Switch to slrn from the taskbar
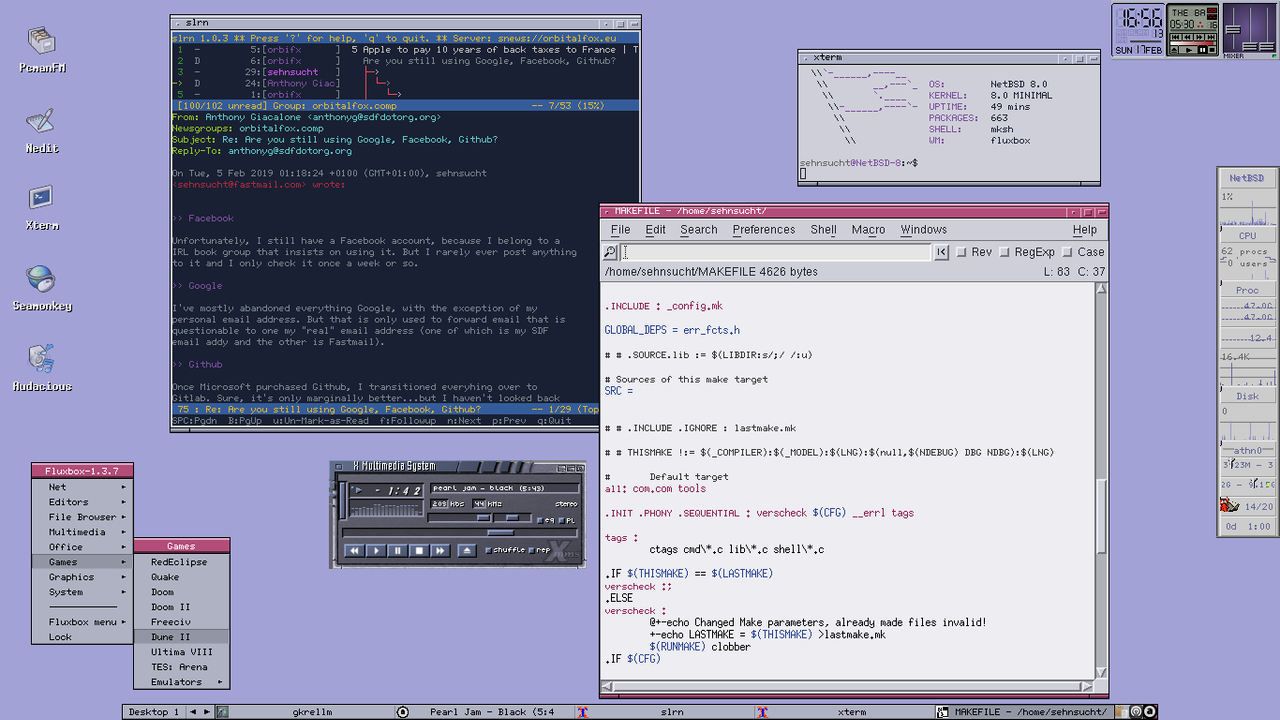This screenshot has width=1280, height=720. click(x=664, y=712)
